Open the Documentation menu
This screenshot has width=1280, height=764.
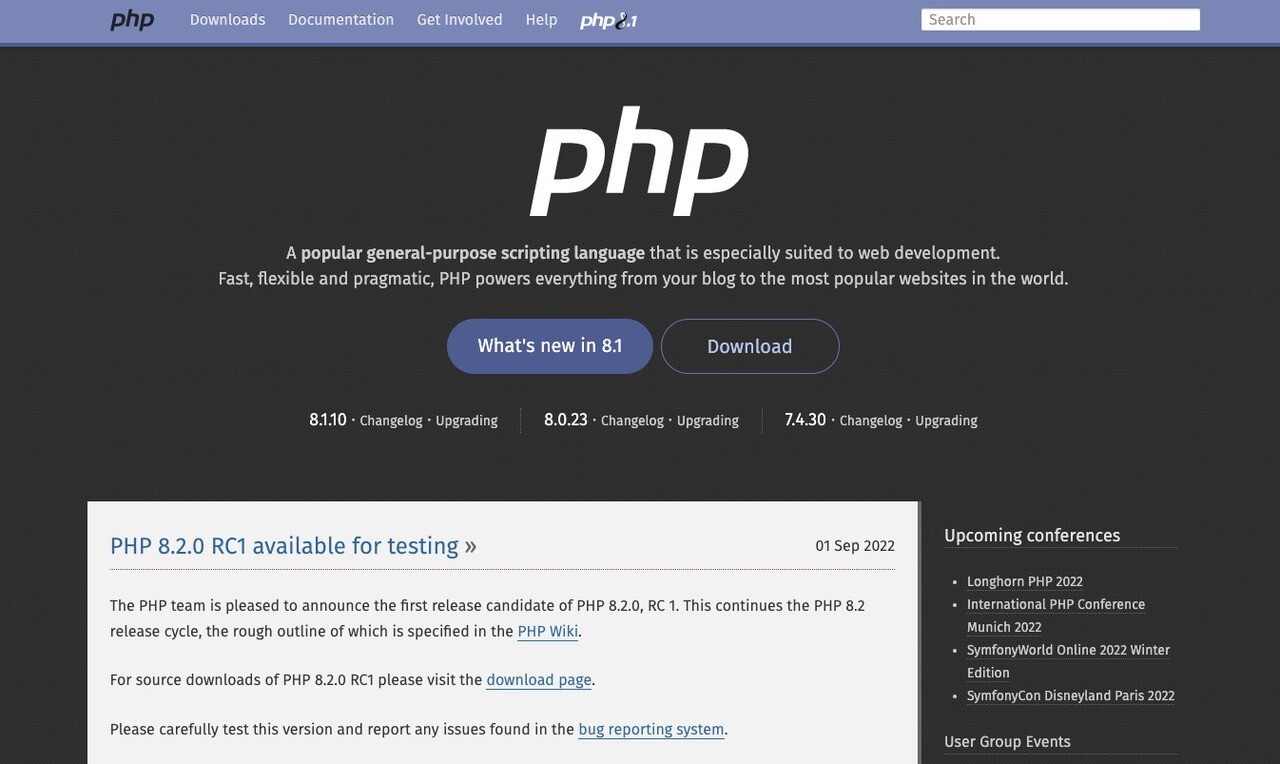tap(341, 20)
